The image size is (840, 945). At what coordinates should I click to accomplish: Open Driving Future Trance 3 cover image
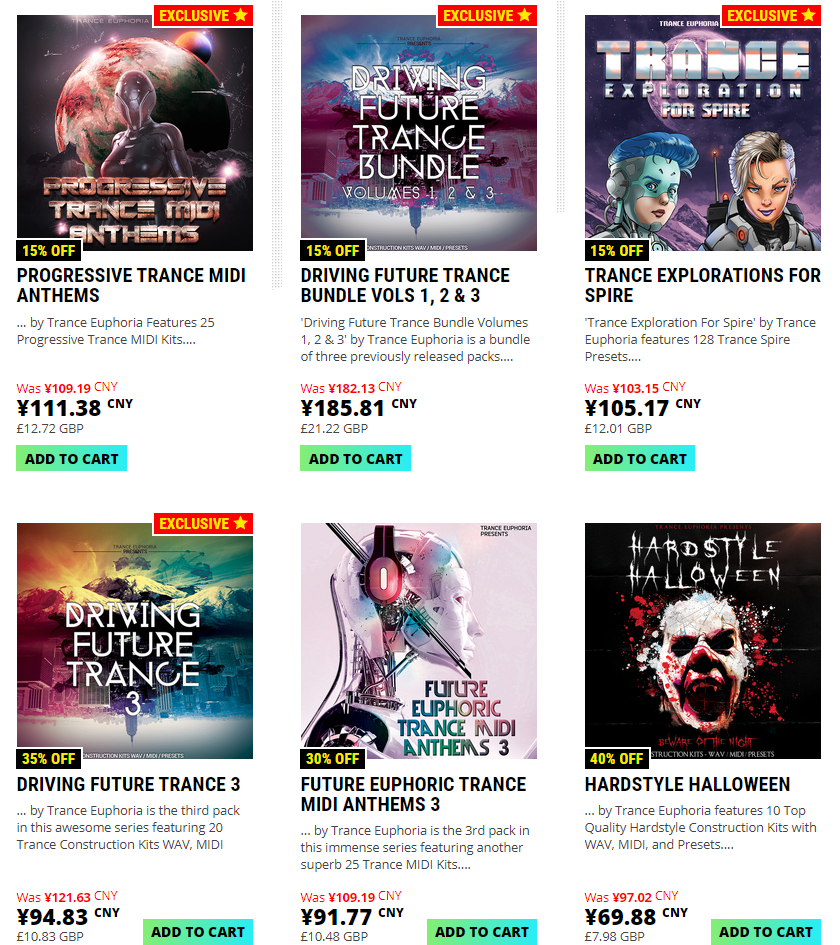point(135,641)
